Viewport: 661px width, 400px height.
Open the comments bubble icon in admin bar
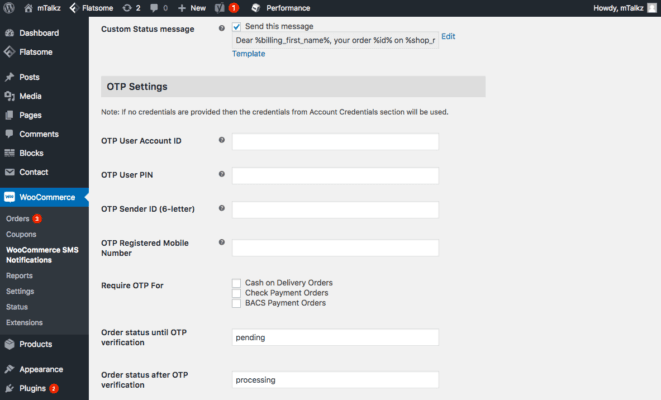point(154,8)
